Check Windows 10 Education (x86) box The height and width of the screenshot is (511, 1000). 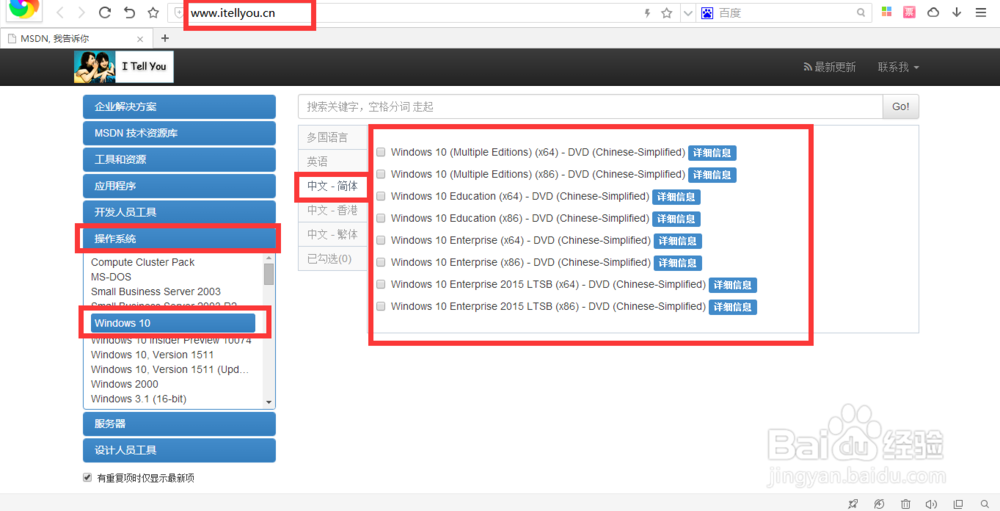(381, 218)
